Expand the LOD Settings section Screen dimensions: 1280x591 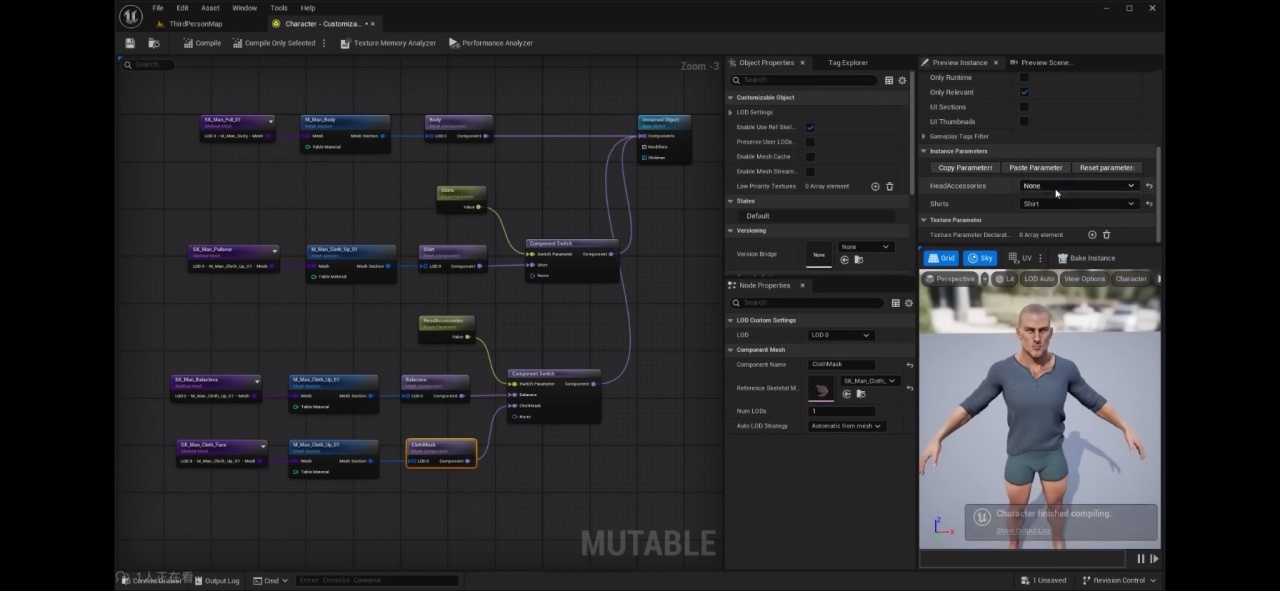(x=731, y=112)
